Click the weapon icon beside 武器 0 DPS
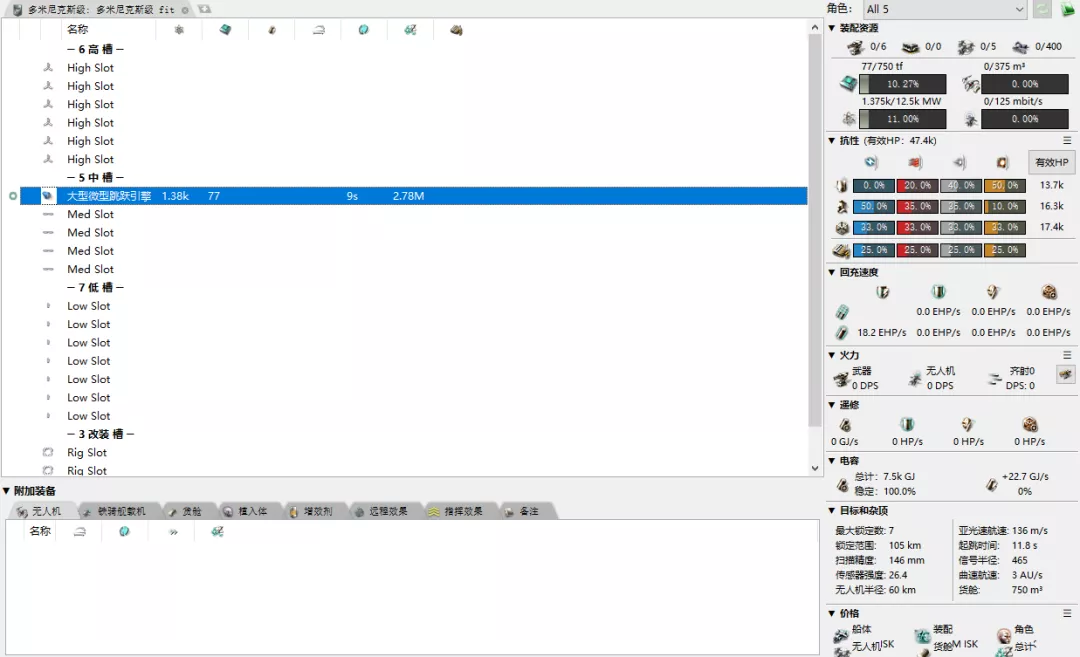 (x=842, y=378)
